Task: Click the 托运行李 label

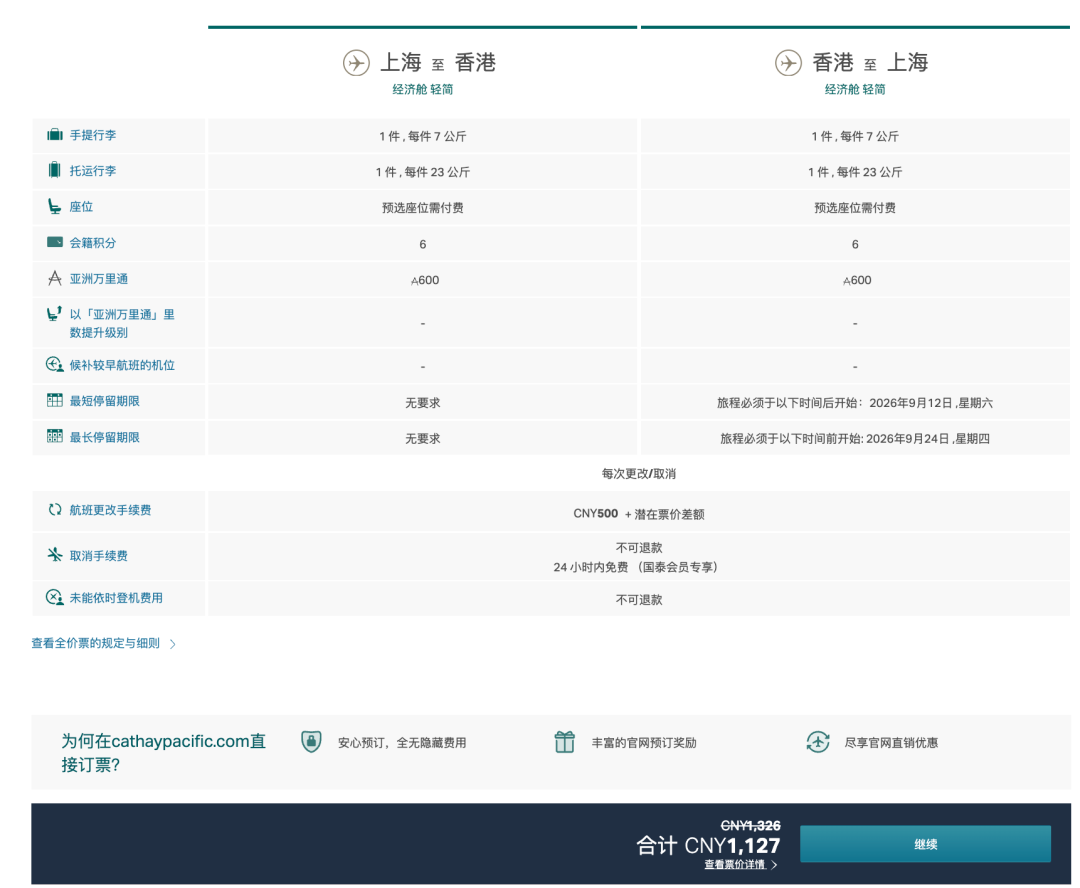Action: pyautogui.click(x=93, y=171)
